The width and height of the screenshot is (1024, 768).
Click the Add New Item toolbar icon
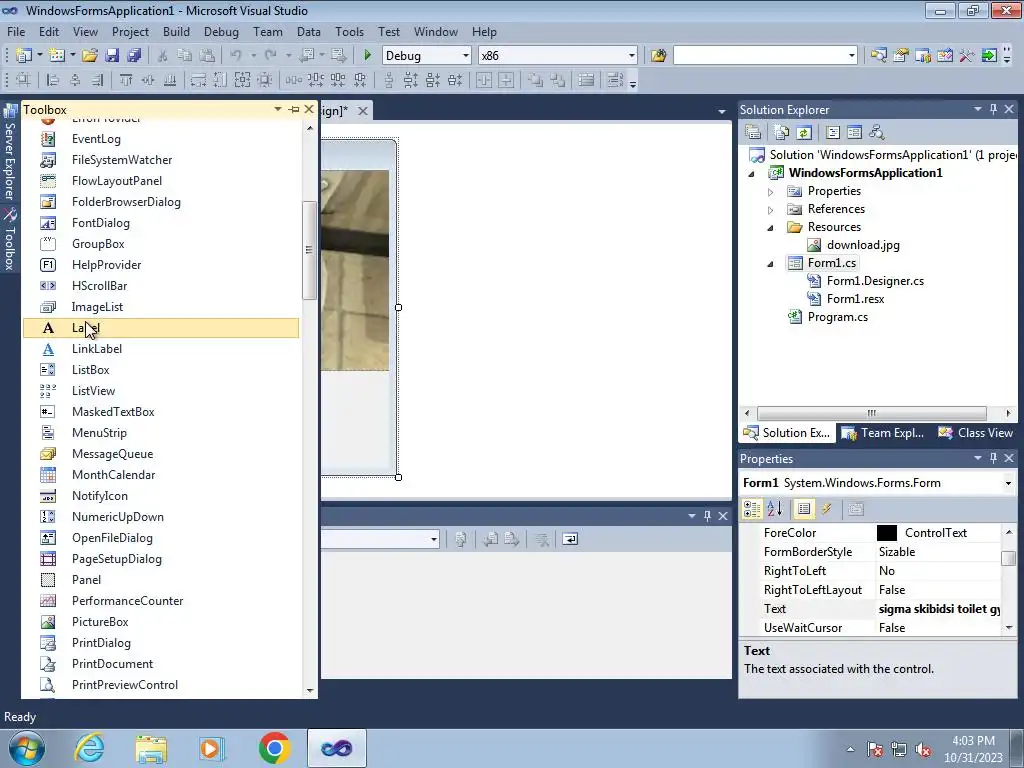[56, 56]
